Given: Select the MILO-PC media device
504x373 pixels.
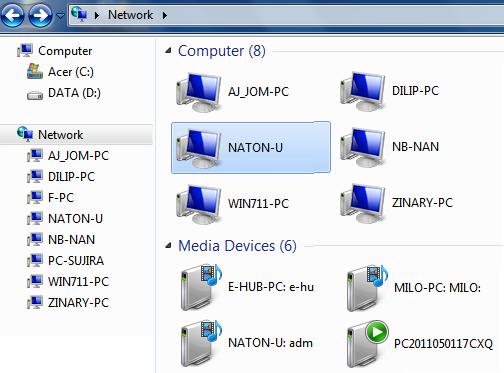Looking at the screenshot, I should 414,288.
